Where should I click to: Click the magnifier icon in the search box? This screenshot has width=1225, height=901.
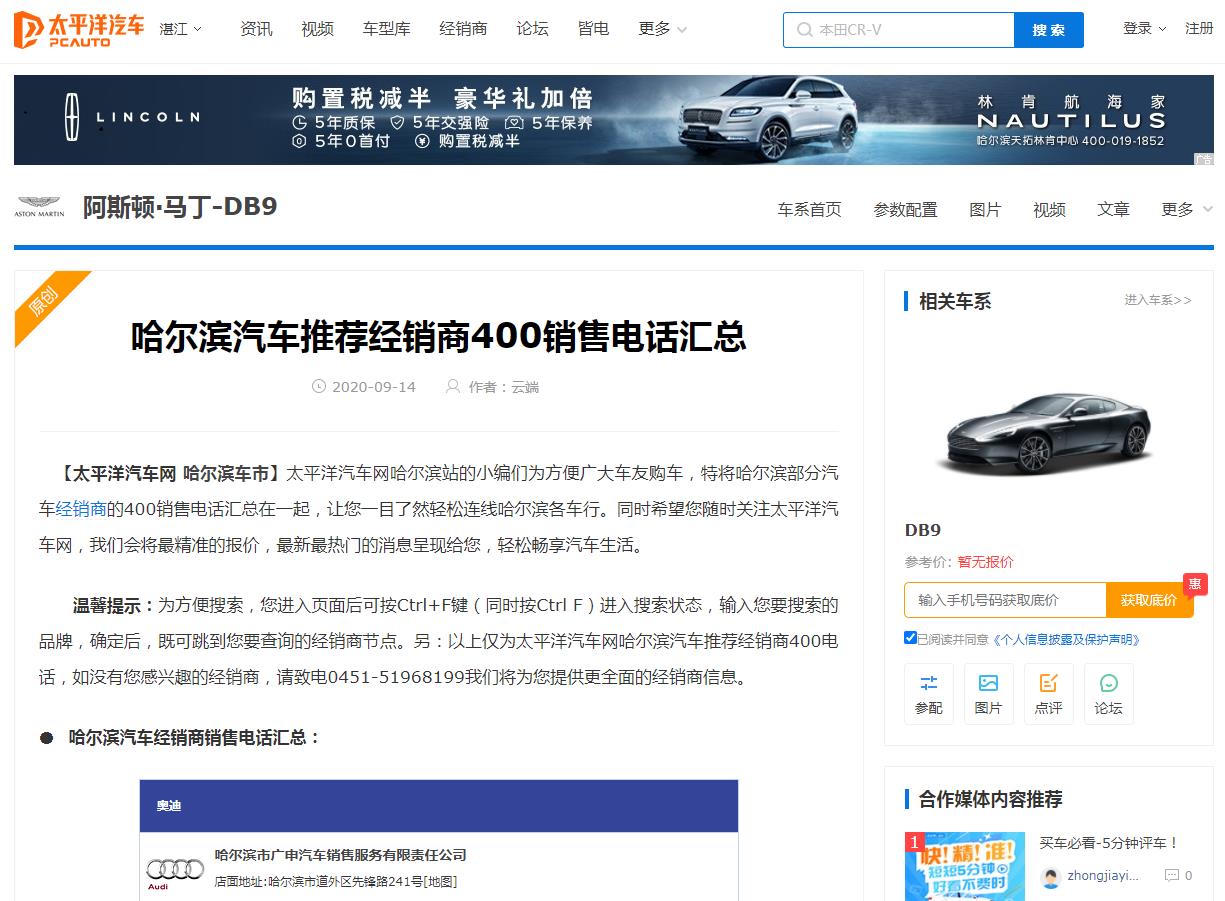(x=803, y=30)
